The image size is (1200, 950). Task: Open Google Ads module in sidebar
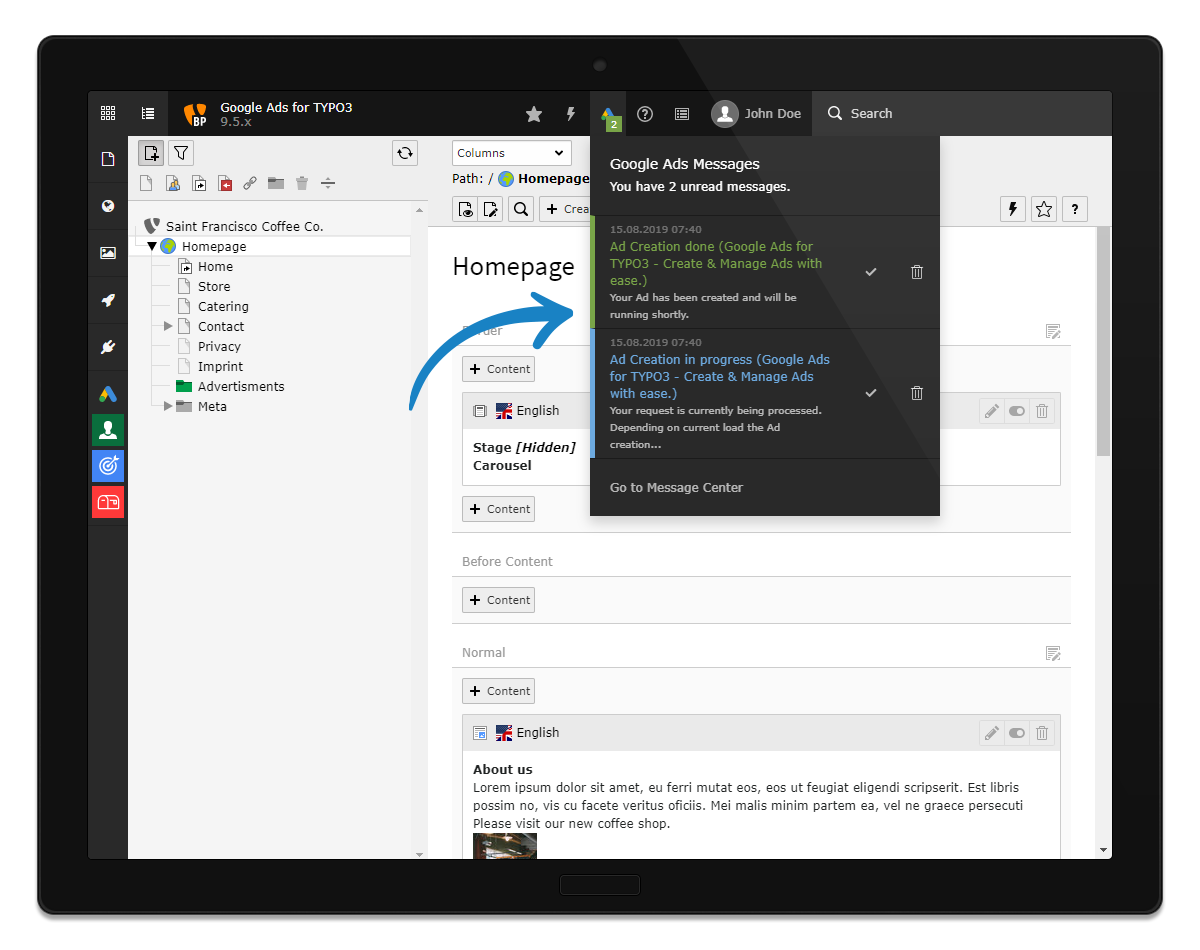(x=108, y=394)
